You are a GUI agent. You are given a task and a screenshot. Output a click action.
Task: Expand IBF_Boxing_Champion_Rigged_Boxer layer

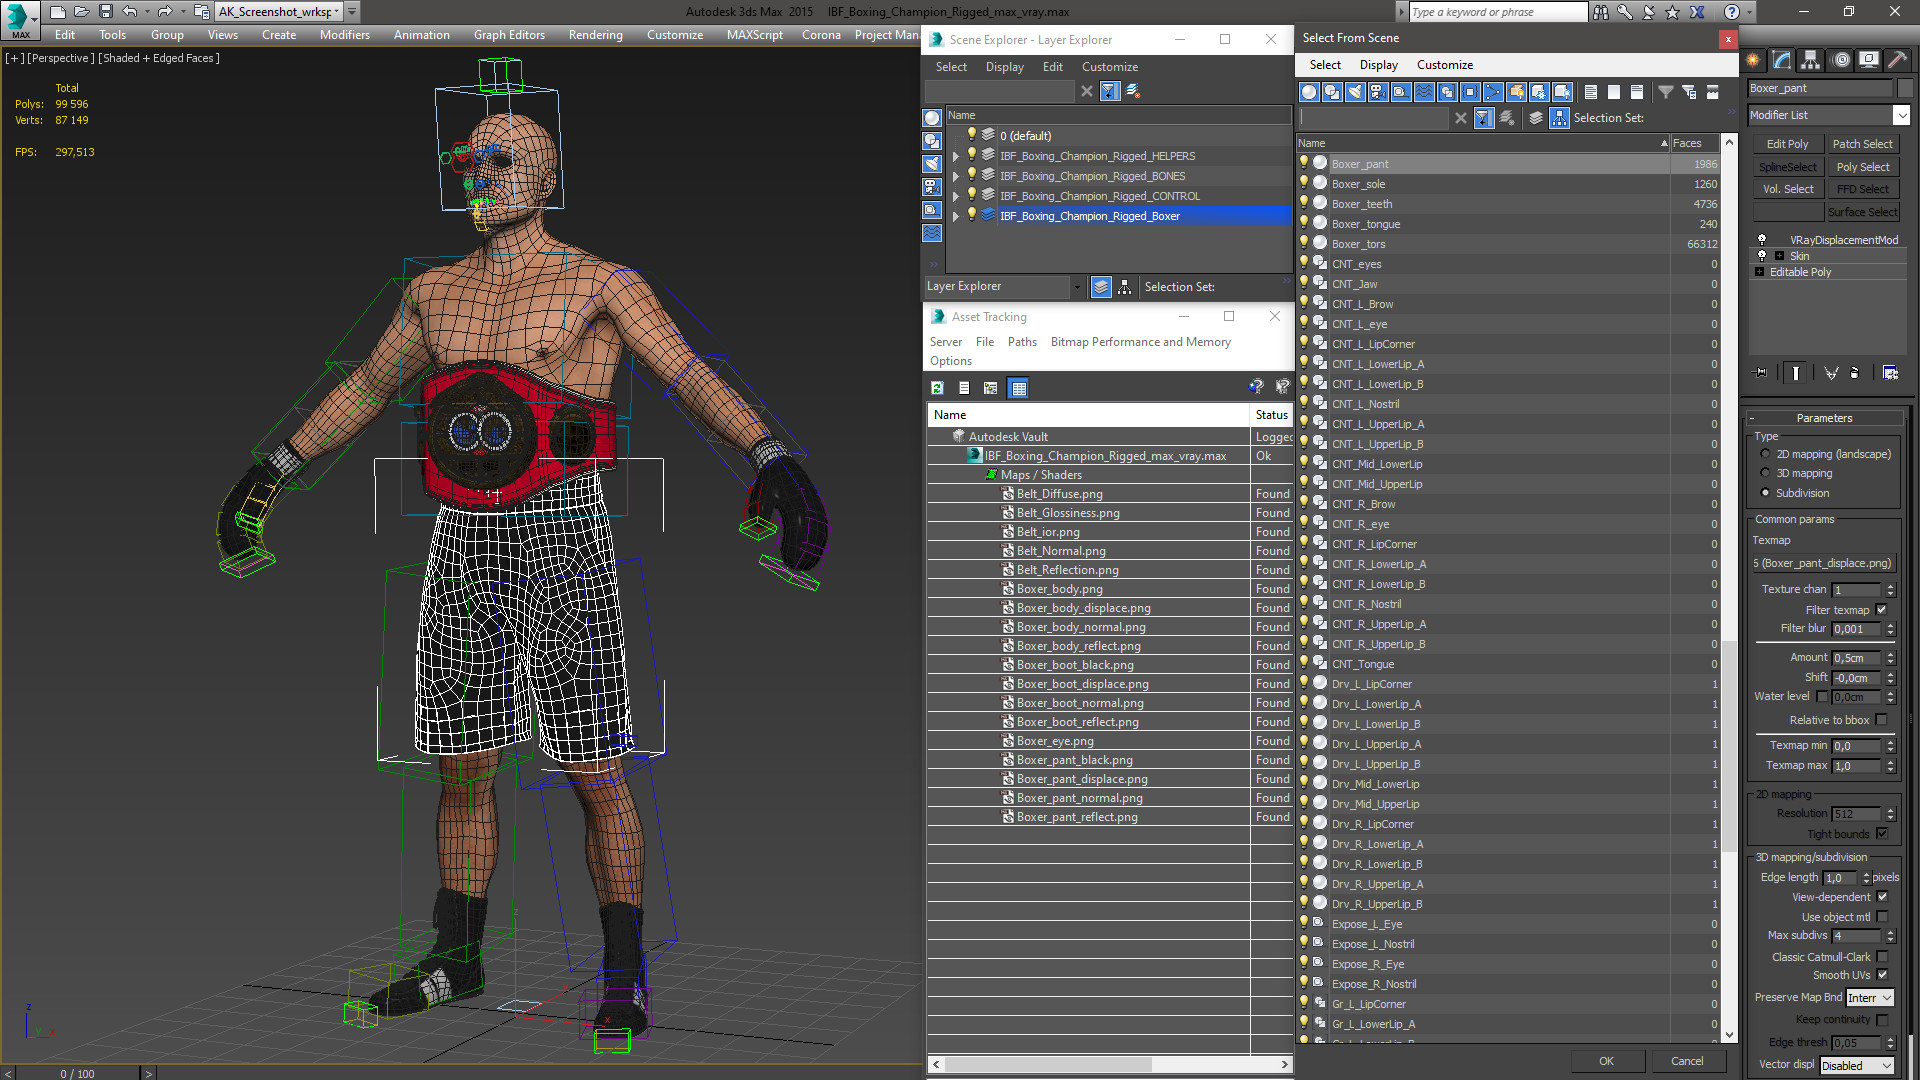tap(955, 216)
